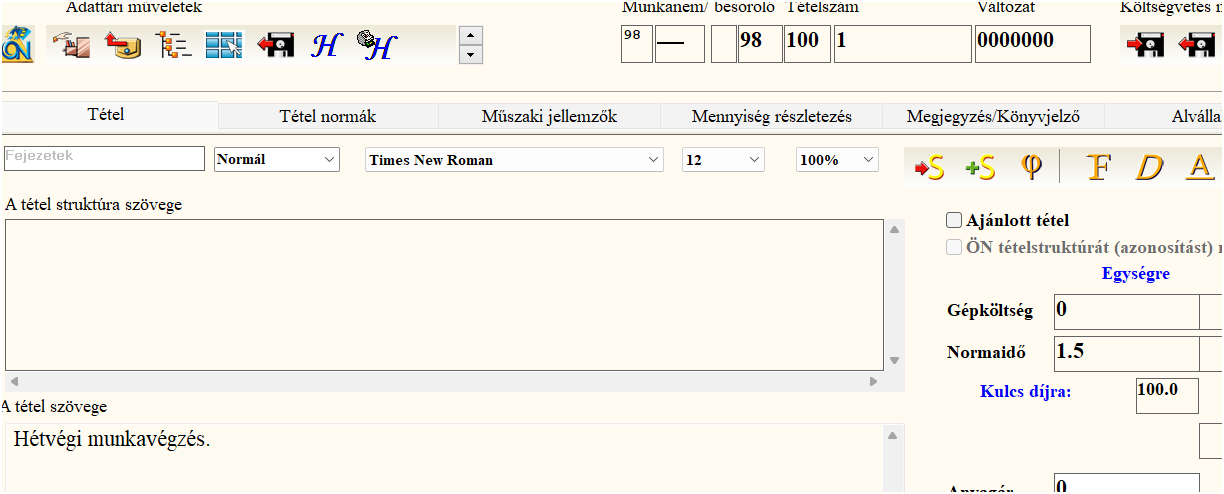This screenshot has height=494, width=1224.
Task: Click the Fejezetek input field
Action: coord(104,158)
